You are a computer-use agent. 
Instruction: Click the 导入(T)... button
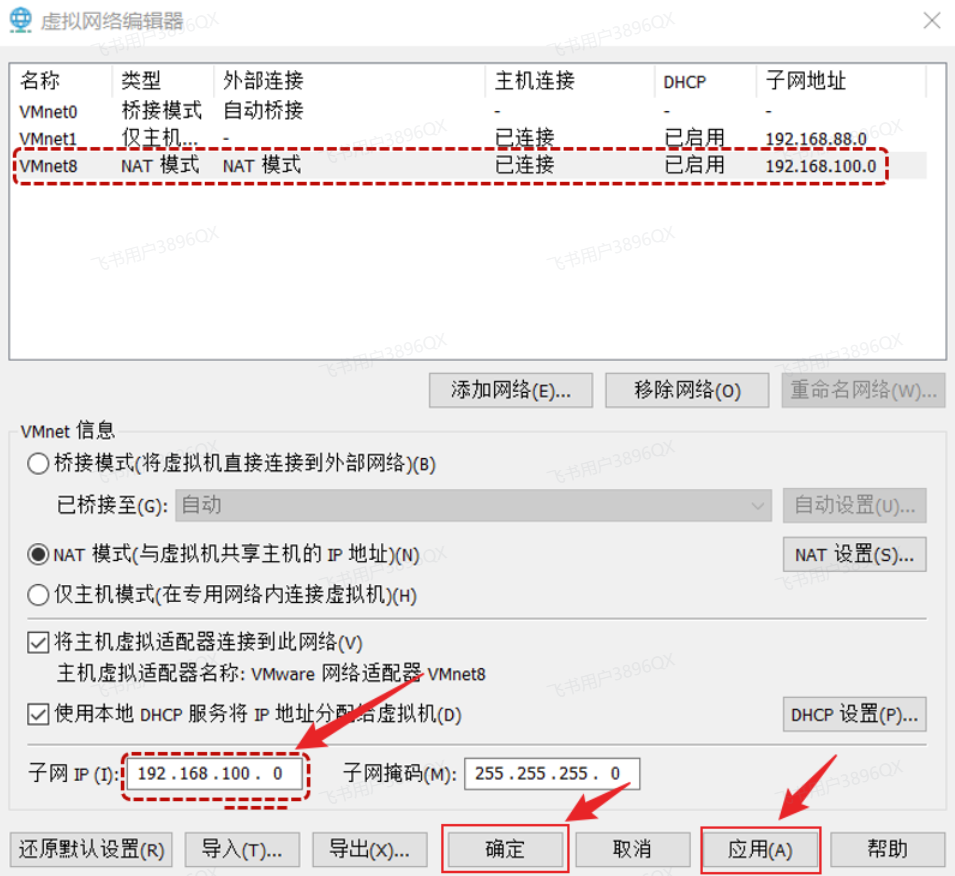pyautogui.click(x=242, y=849)
